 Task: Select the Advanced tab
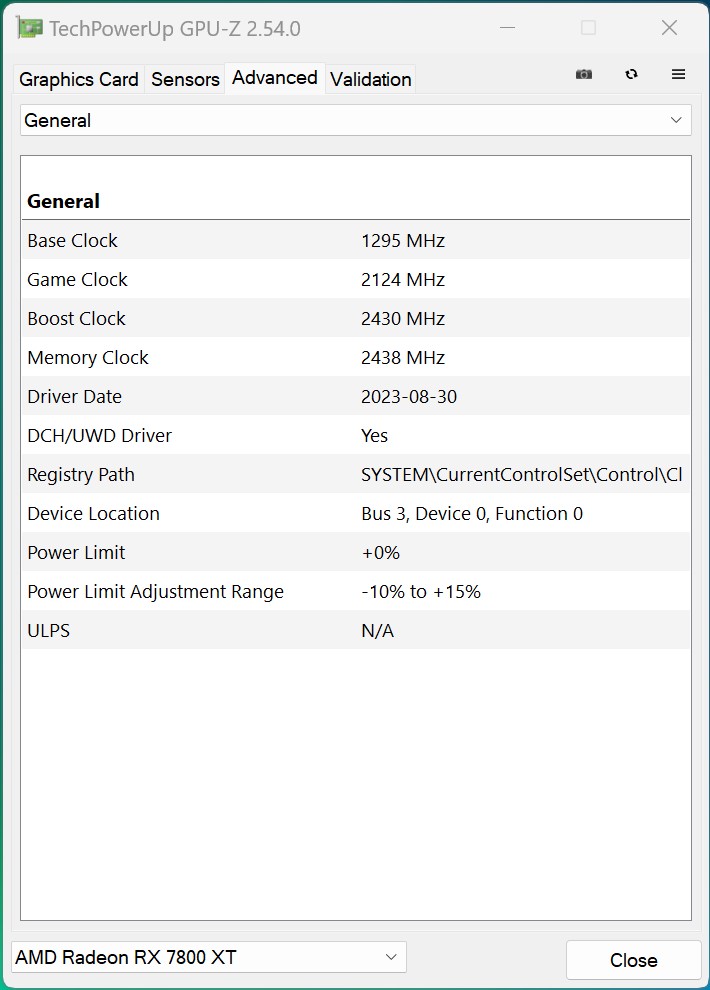pos(274,78)
